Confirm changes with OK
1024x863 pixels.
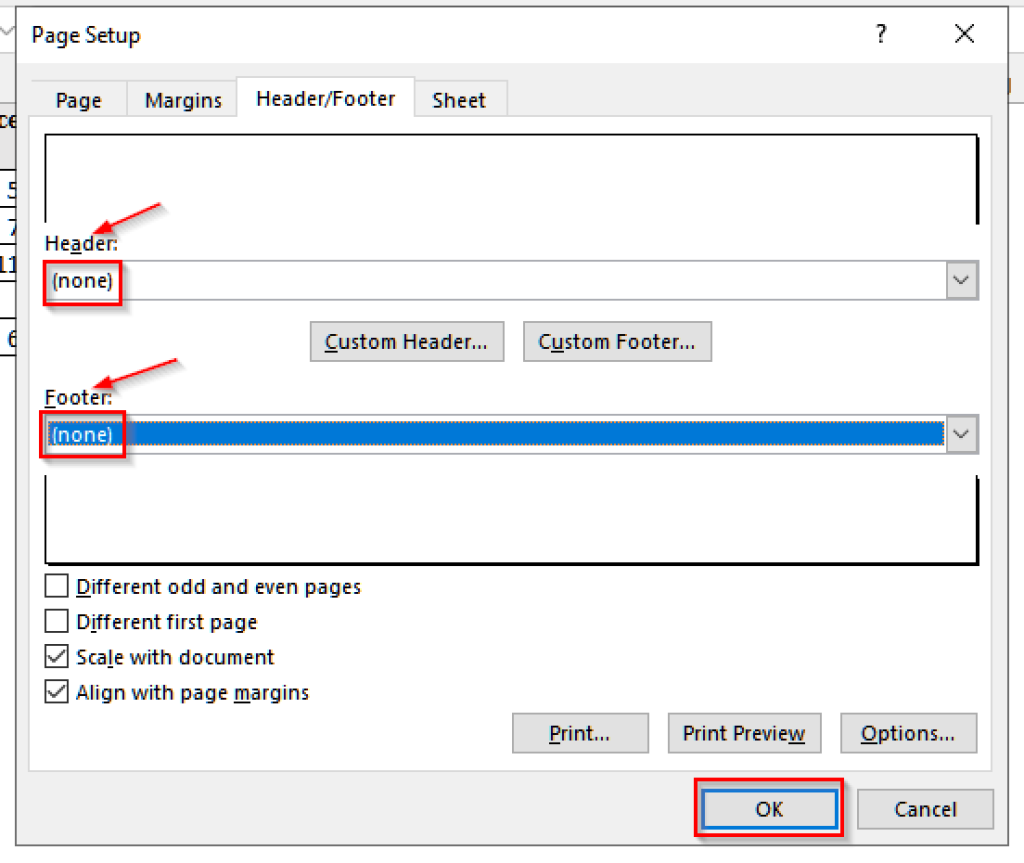click(768, 809)
